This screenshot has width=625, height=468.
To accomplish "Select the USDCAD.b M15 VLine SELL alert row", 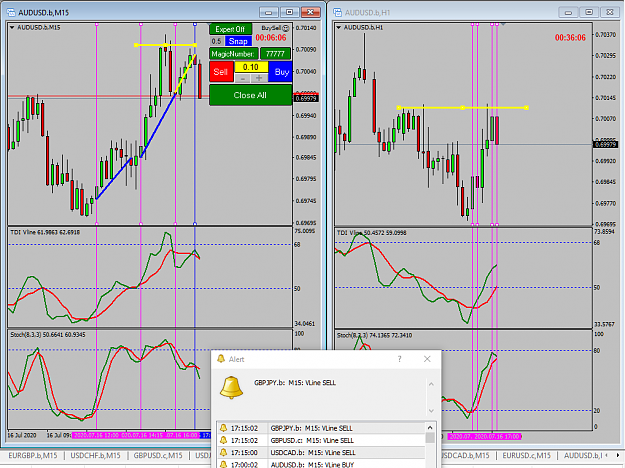I will click(x=321, y=452).
